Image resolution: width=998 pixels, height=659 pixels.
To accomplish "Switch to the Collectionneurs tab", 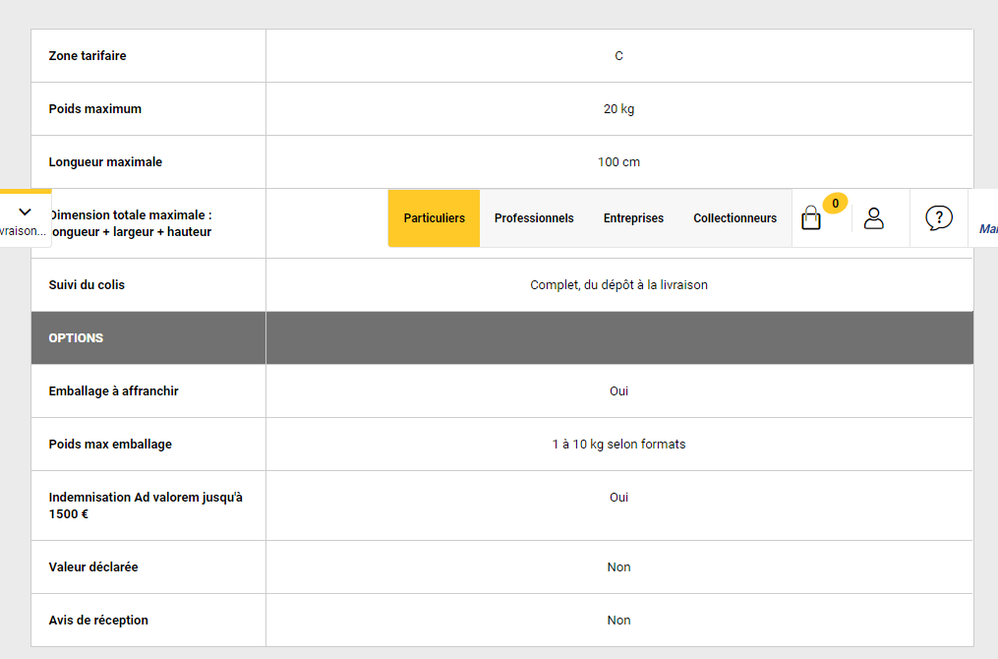I will click(735, 218).
